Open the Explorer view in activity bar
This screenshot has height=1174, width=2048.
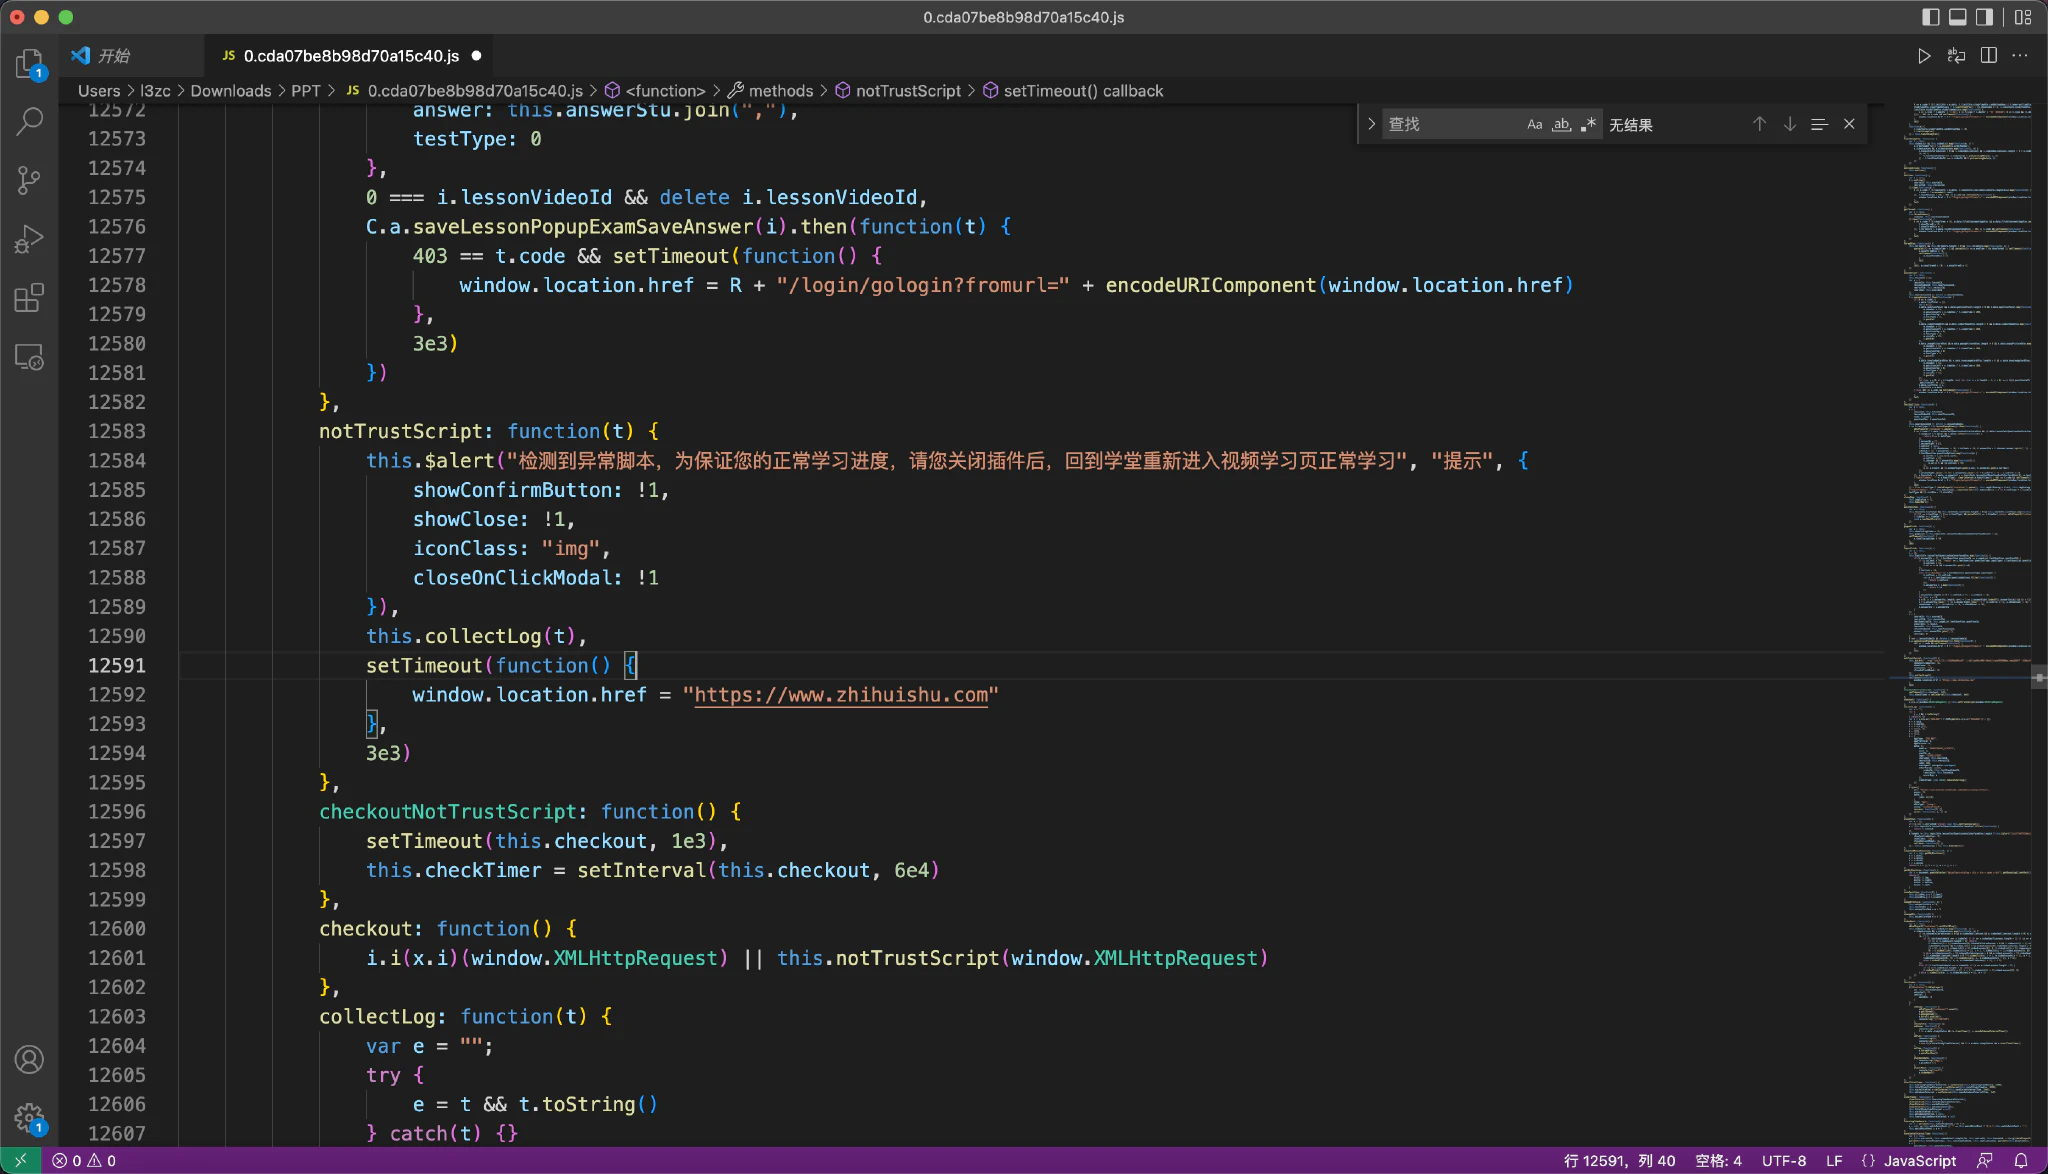click(29, 64)
